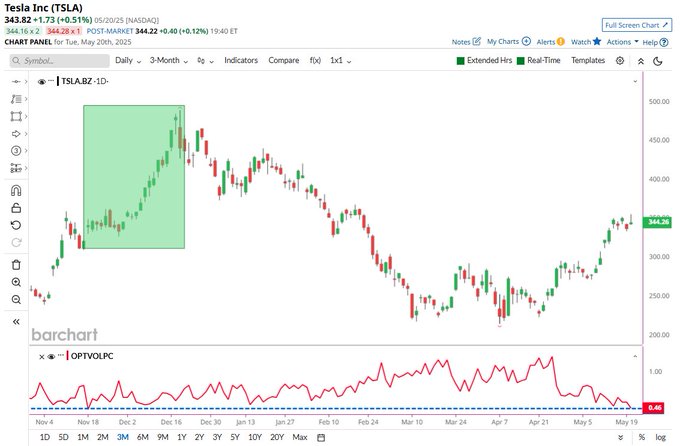
Task: Select the Max range tab
Action: coord(300,437)
